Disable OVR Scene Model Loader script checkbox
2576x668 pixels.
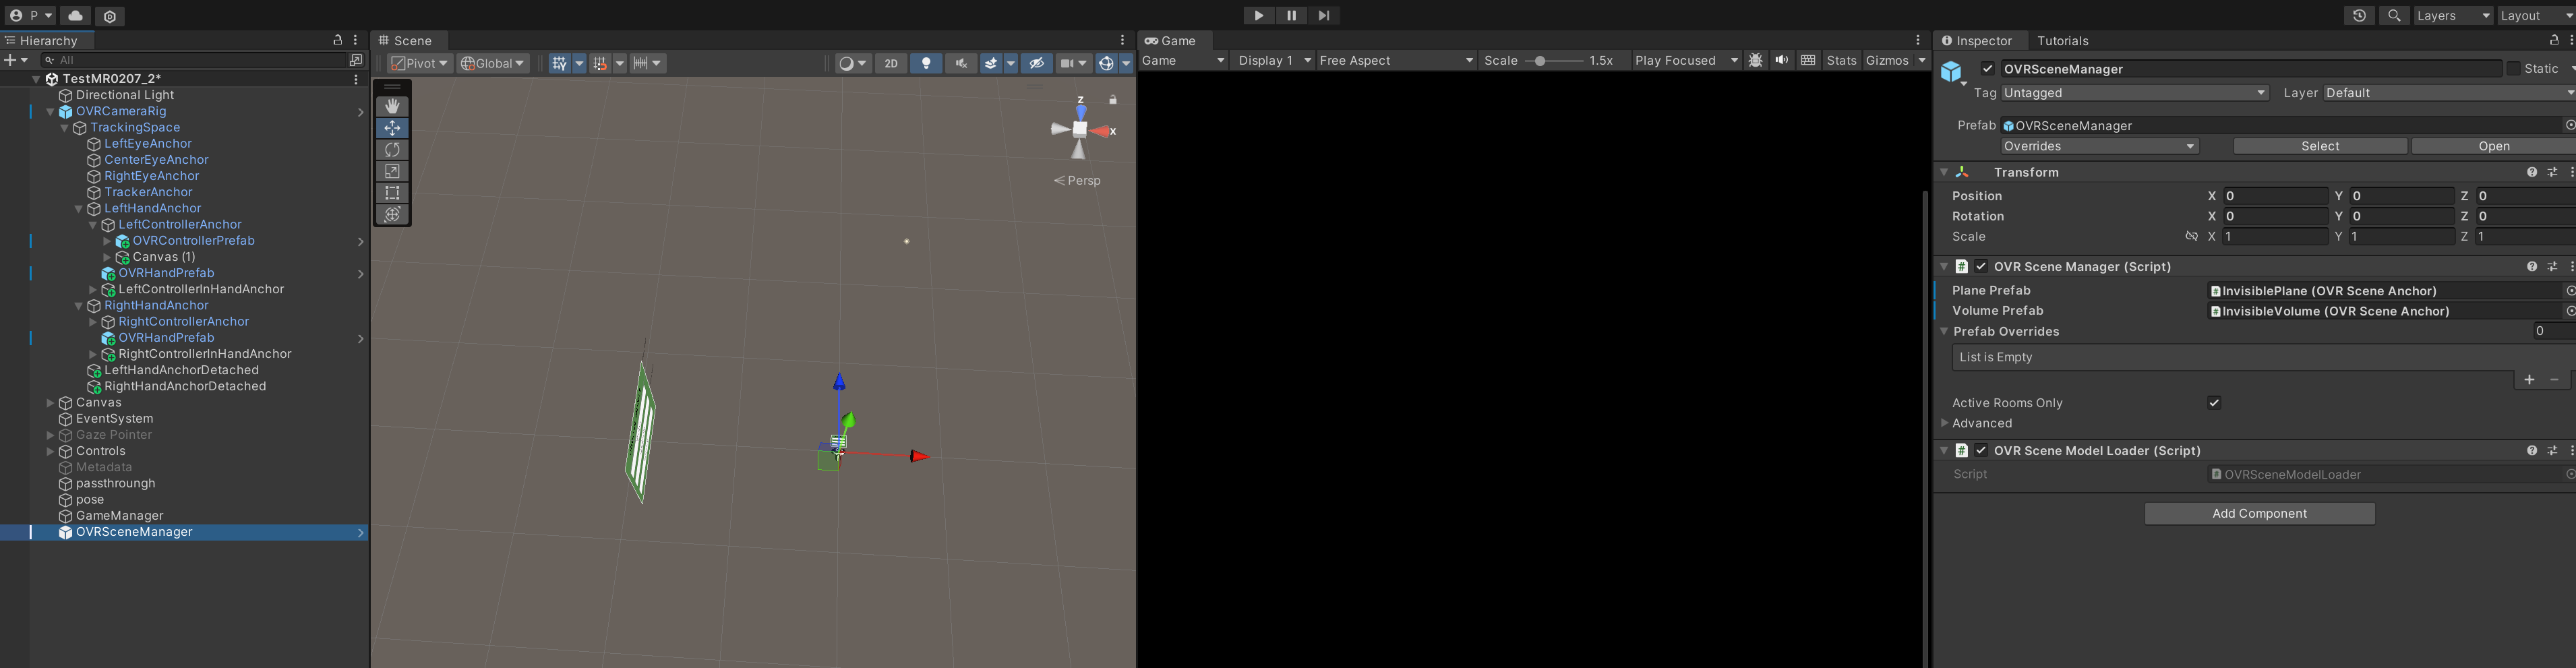1981,451
